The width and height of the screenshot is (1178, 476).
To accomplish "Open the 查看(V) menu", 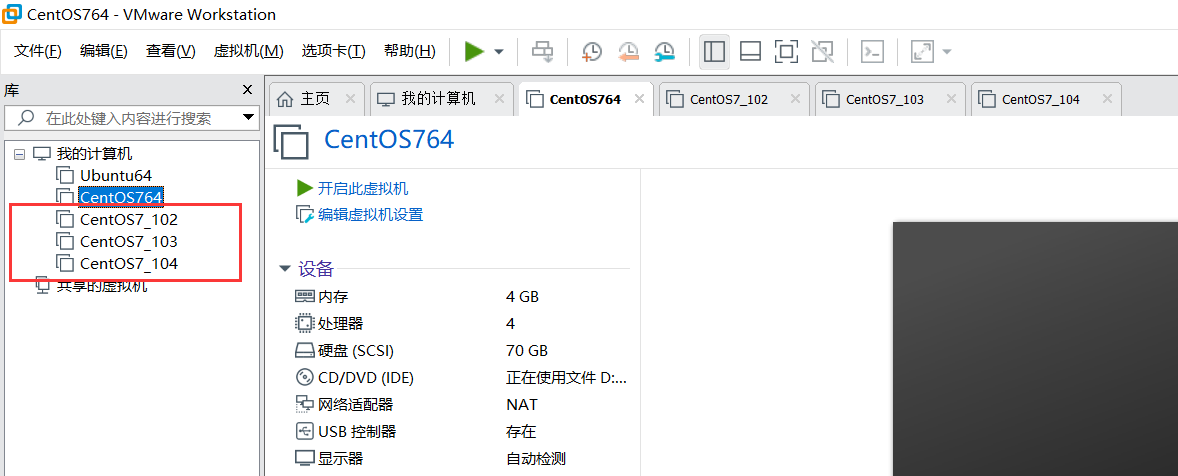I will (171, 51).
